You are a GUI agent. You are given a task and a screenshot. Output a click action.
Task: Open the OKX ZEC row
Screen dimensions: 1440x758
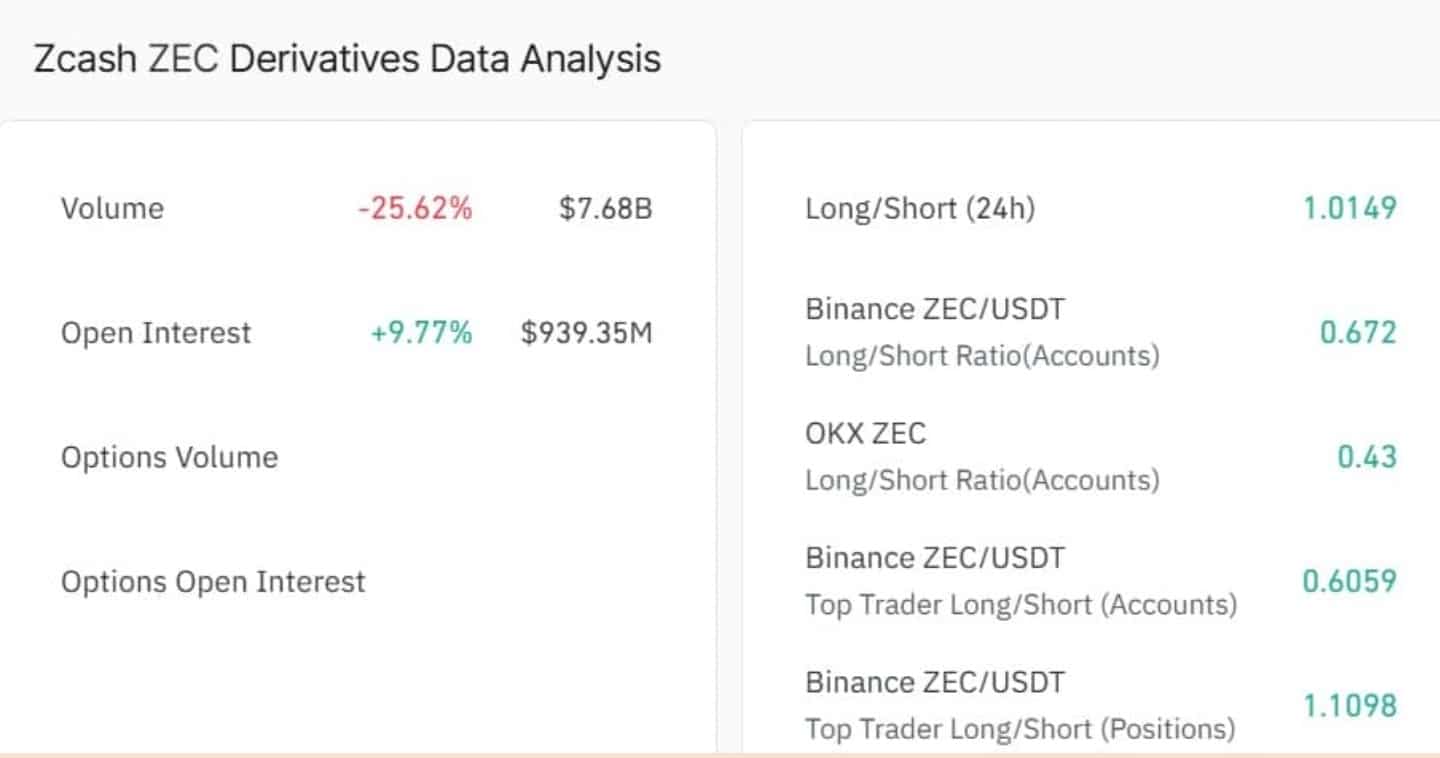pos(866,434)
